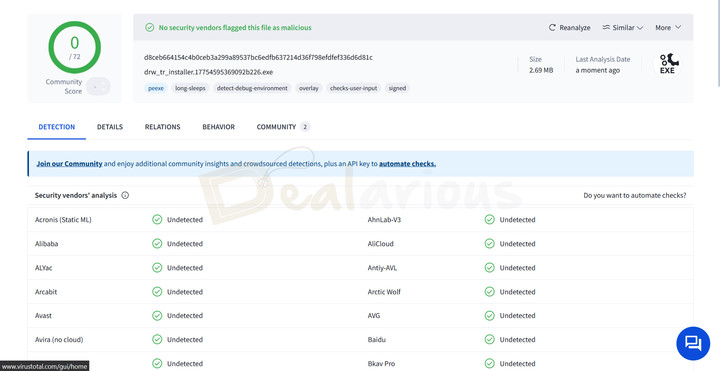Click the Baidu vendor name
Screen dimensions: 720x371
point(377,339)
